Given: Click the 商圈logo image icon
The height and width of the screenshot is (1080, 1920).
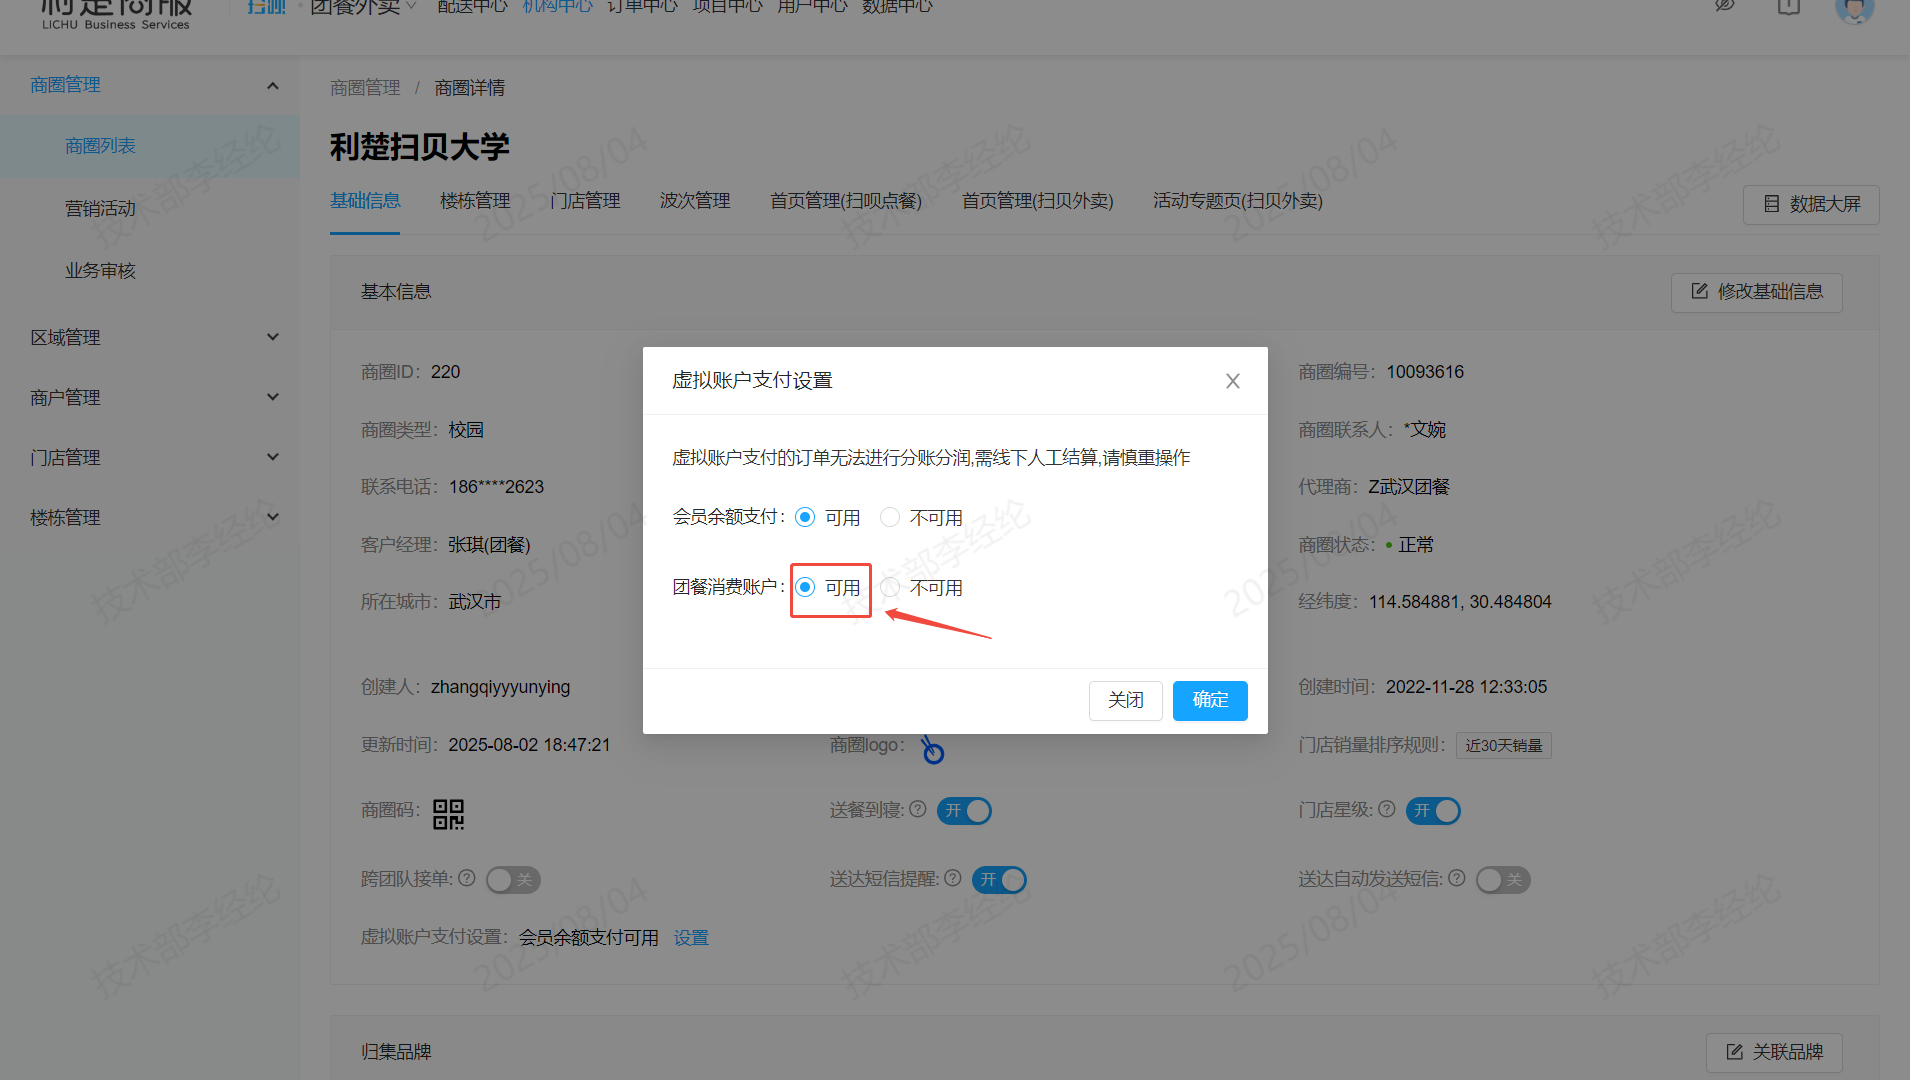Looking at the screenshot, I should pos(932,750).
